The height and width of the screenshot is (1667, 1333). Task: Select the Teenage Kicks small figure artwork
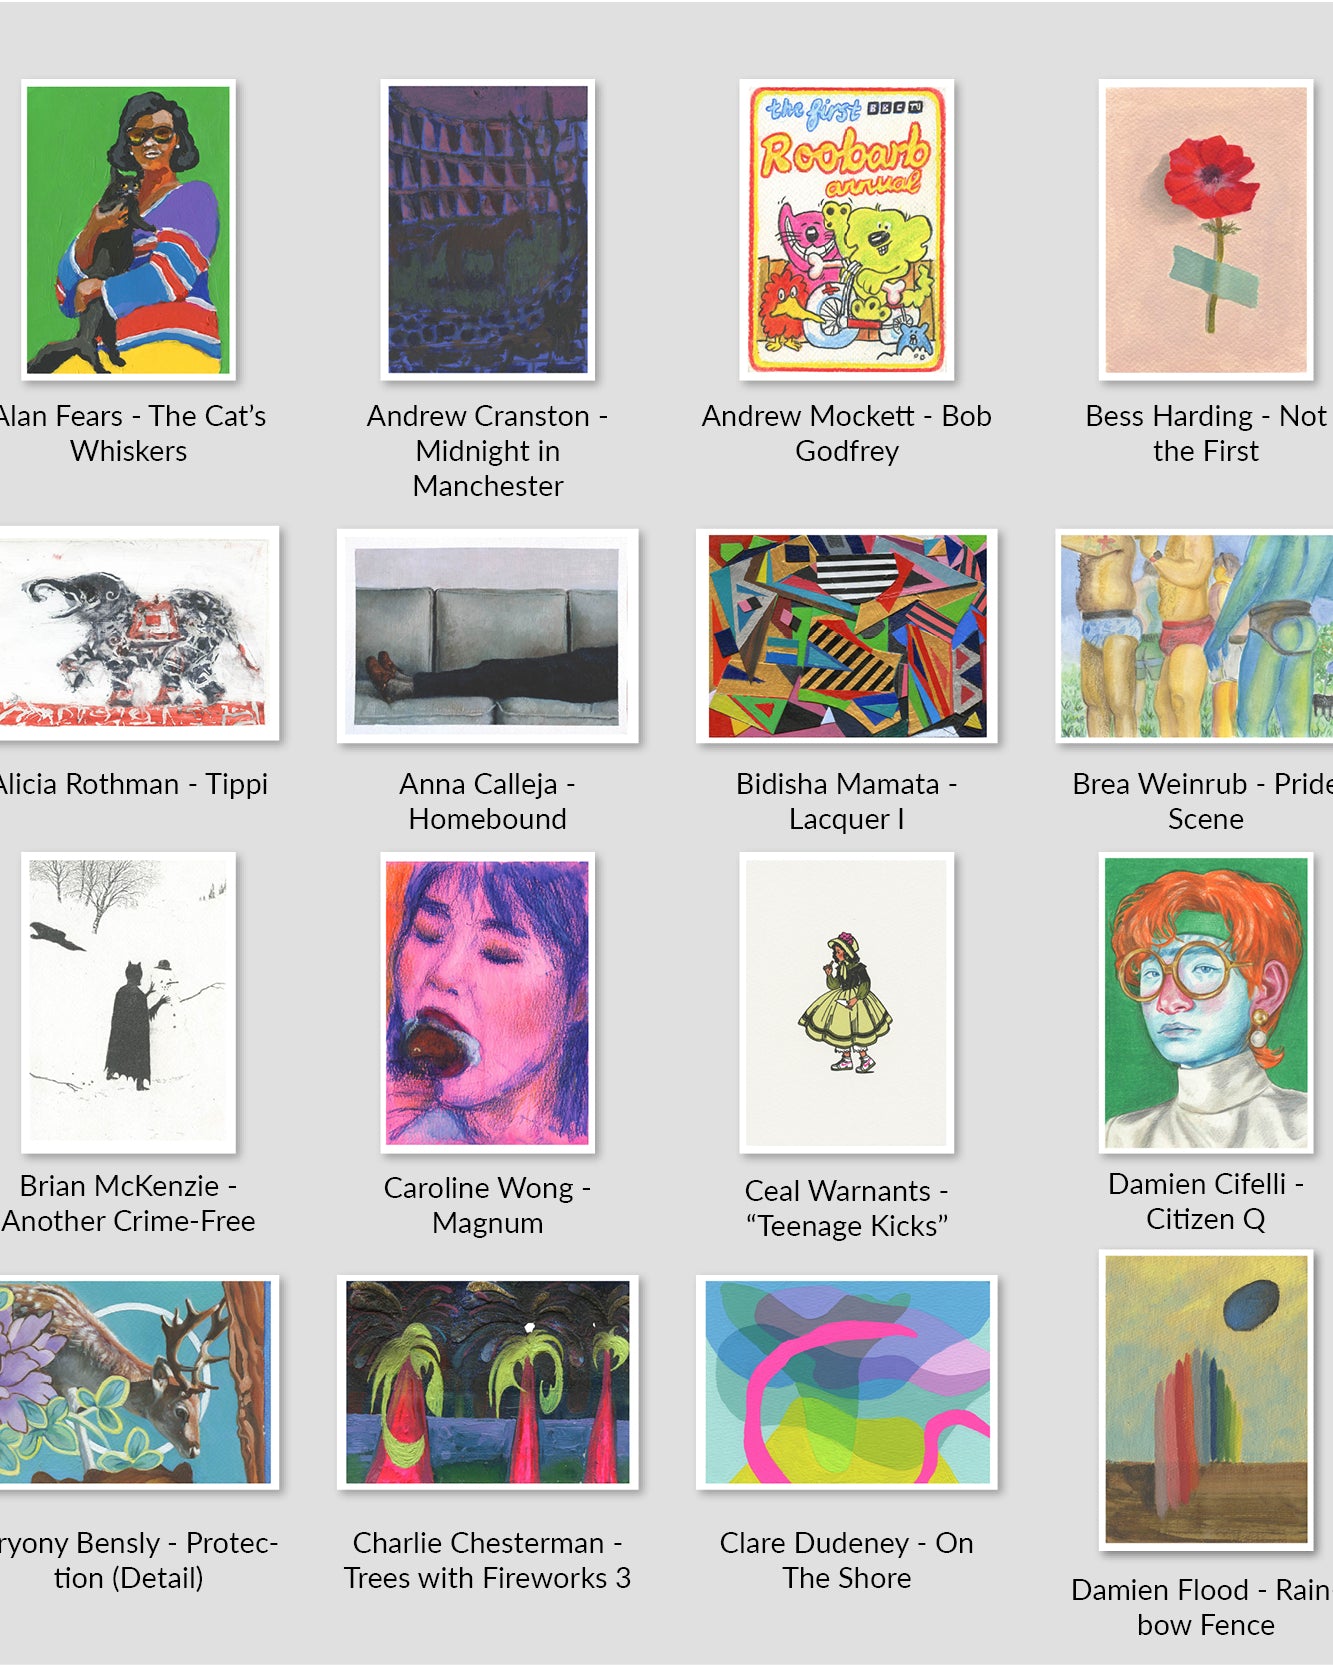point(846,1002)
